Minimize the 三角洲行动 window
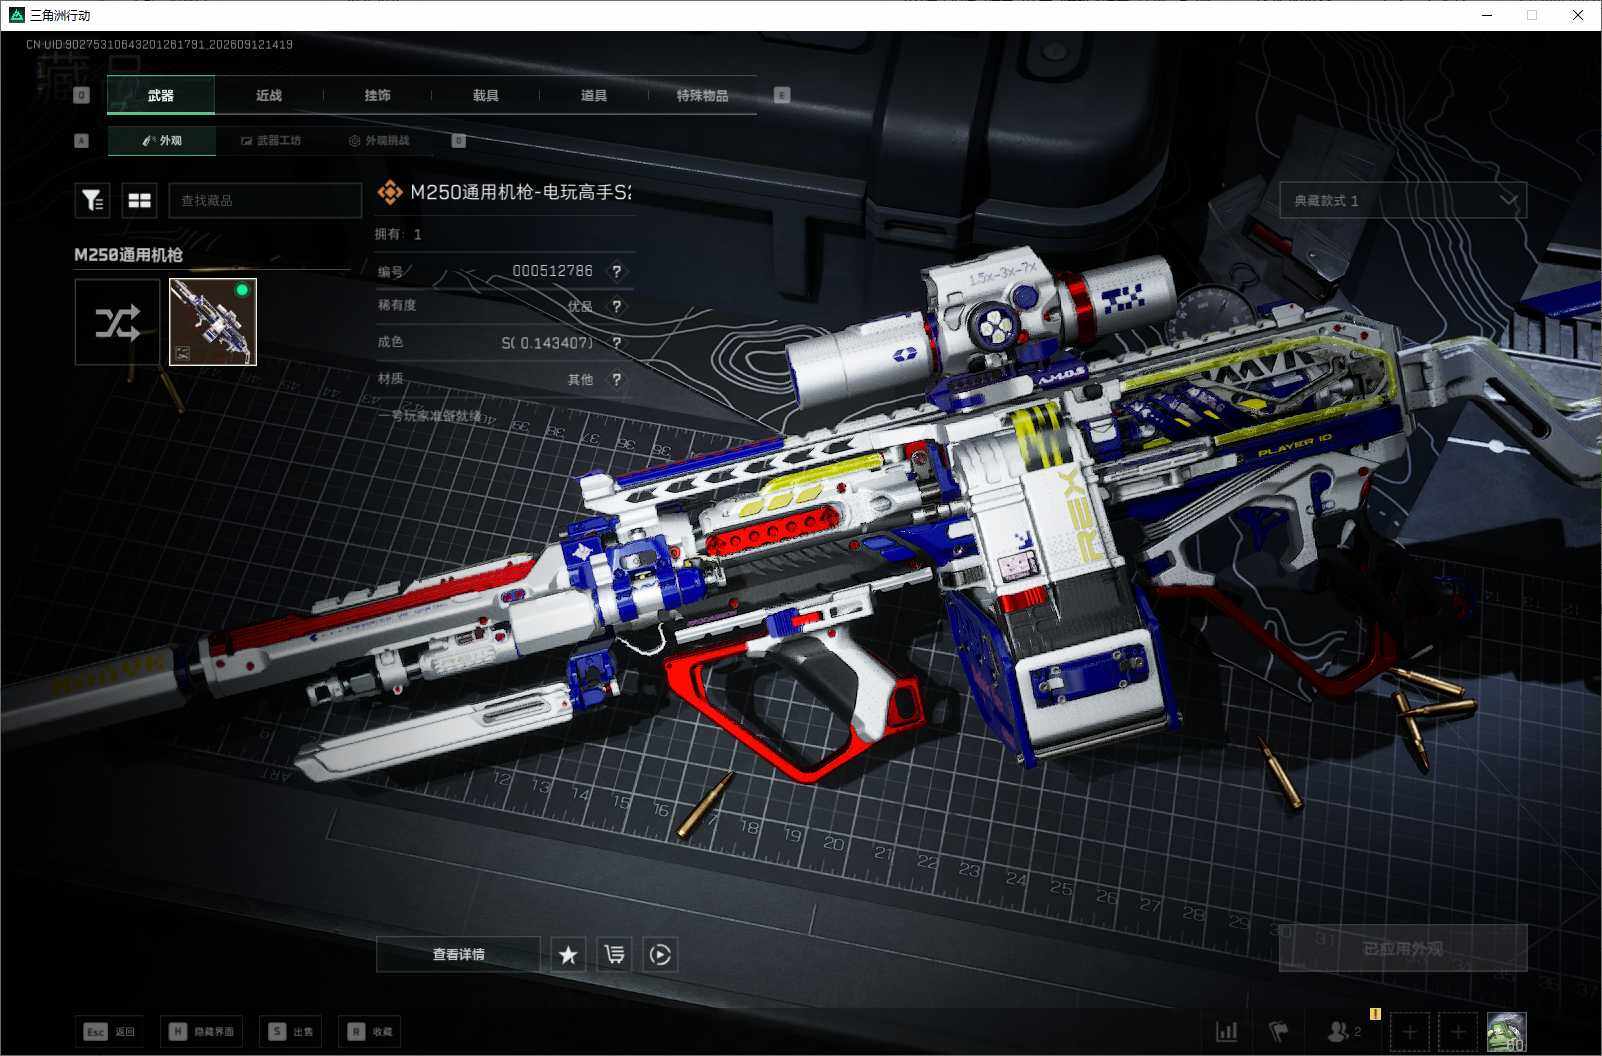The image size is (1602, 1056). point(1487,15)
